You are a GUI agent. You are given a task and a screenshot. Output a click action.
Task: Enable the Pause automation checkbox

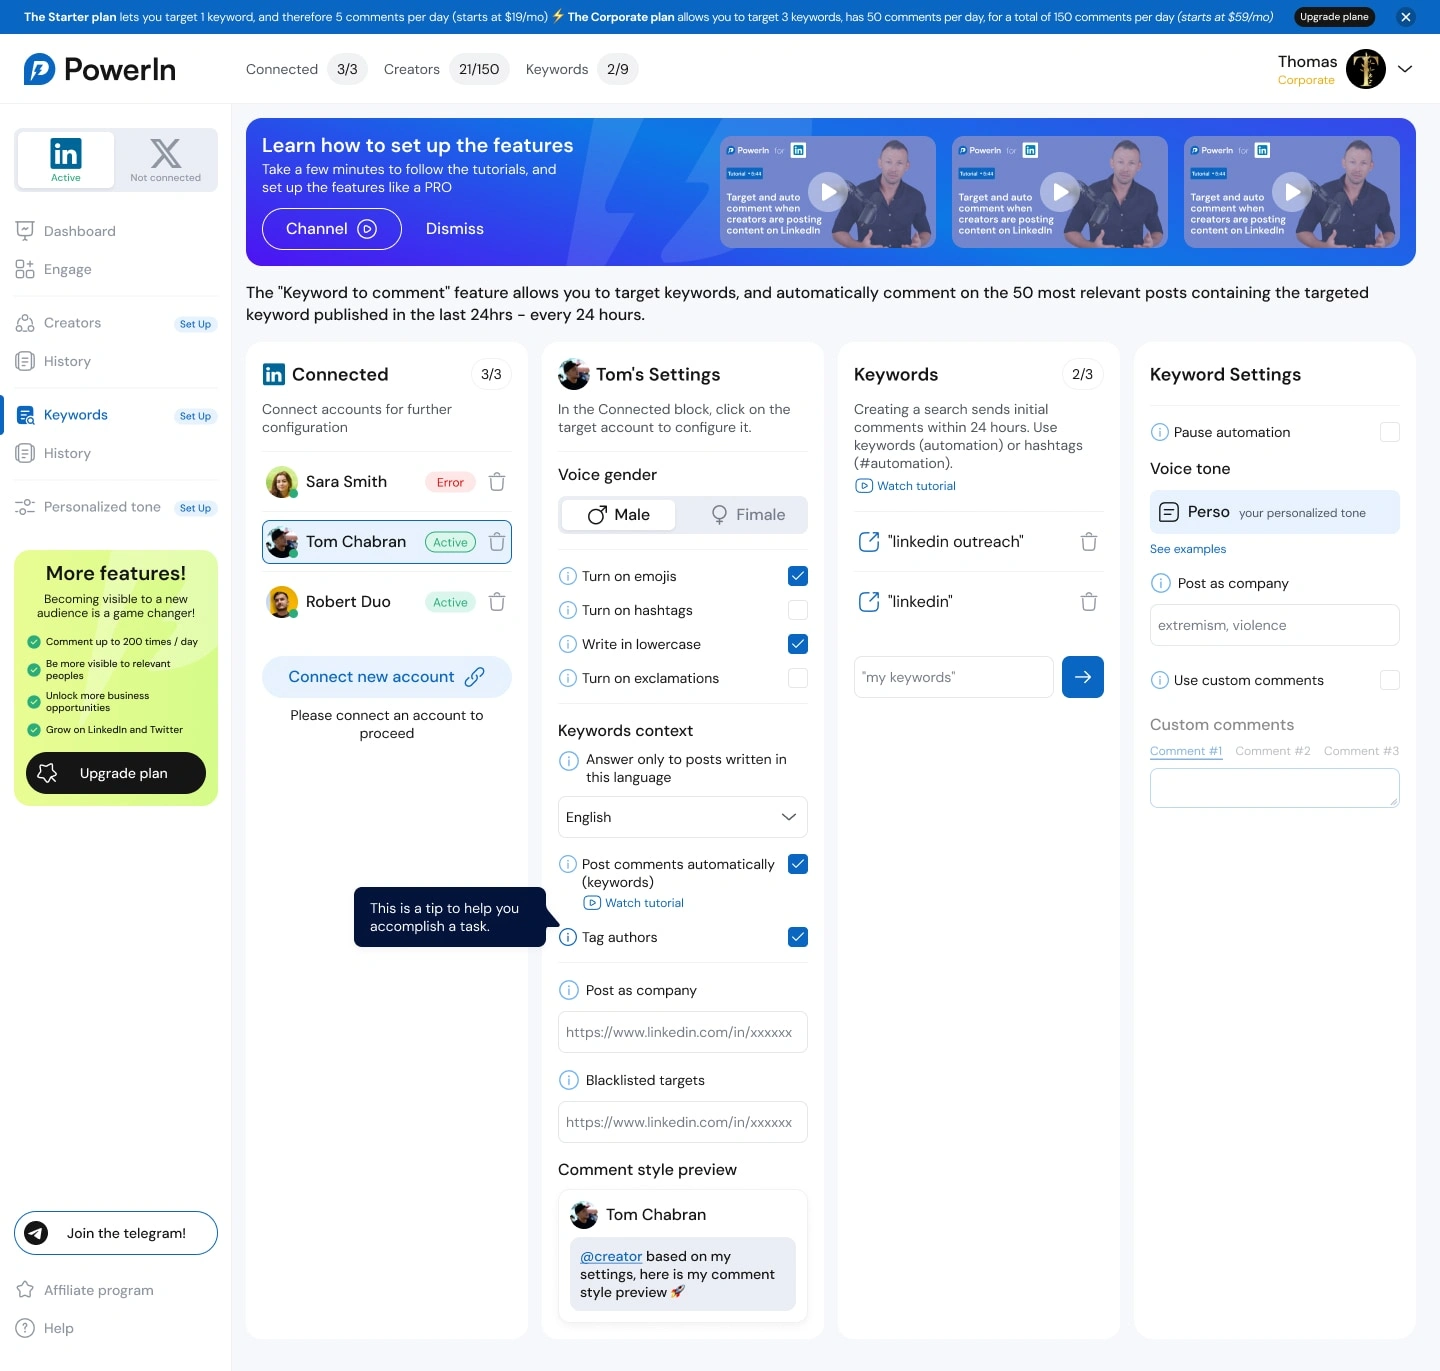point(1390,432)
